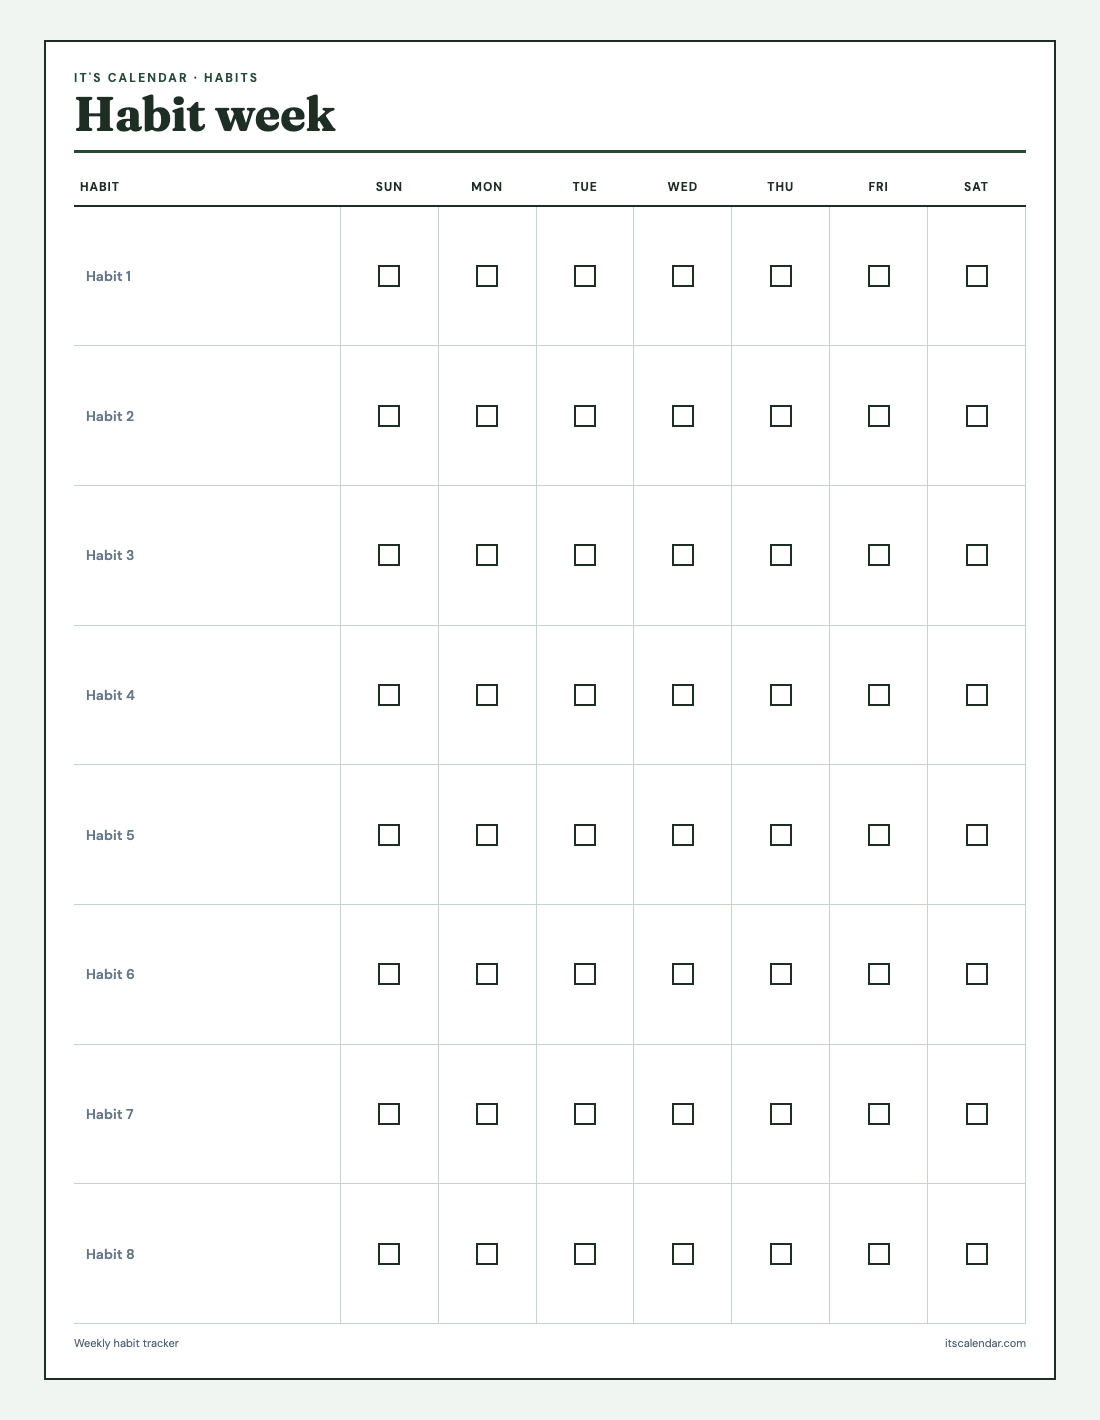Click the Habit 8 row label

[x=110, y=1254]
